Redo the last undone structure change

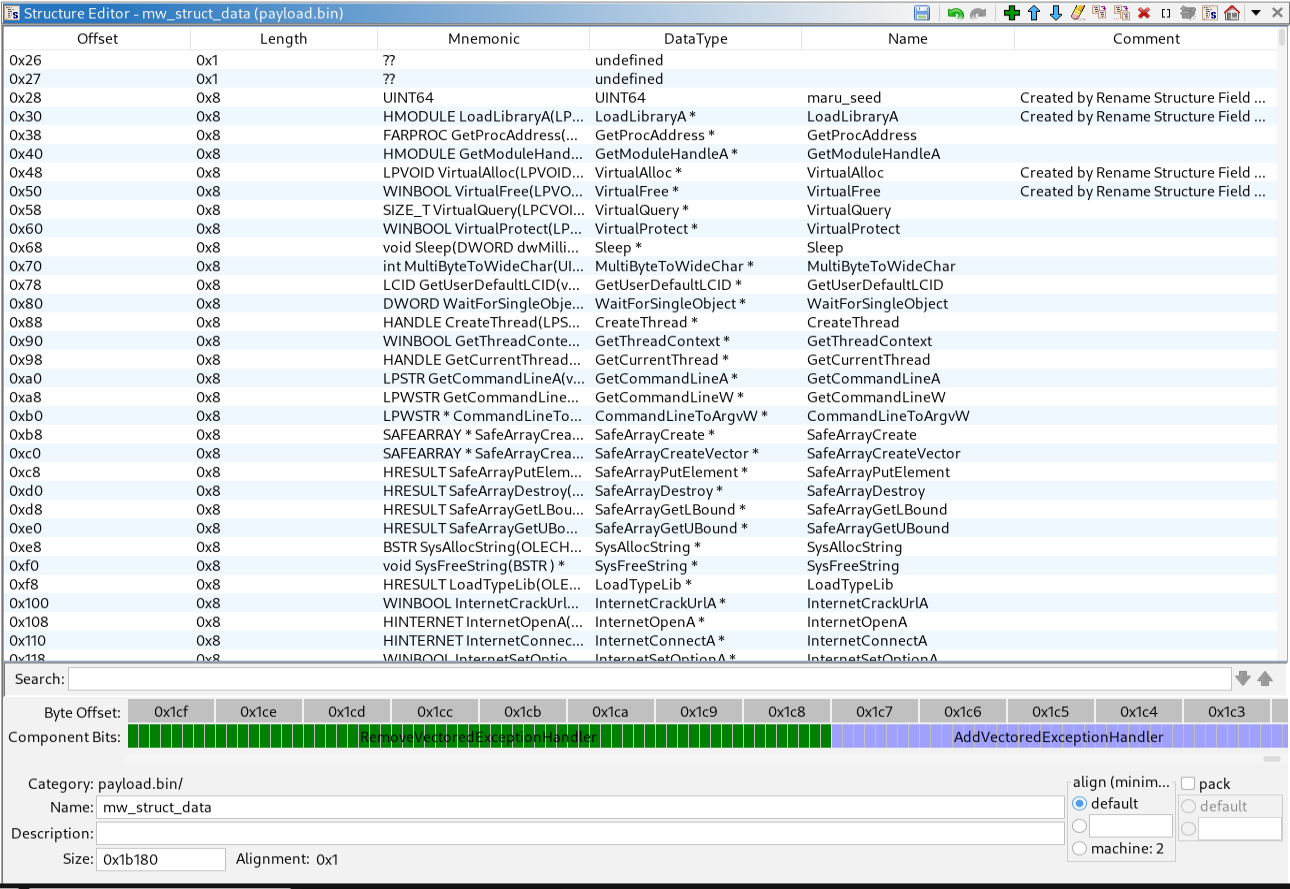978,13
